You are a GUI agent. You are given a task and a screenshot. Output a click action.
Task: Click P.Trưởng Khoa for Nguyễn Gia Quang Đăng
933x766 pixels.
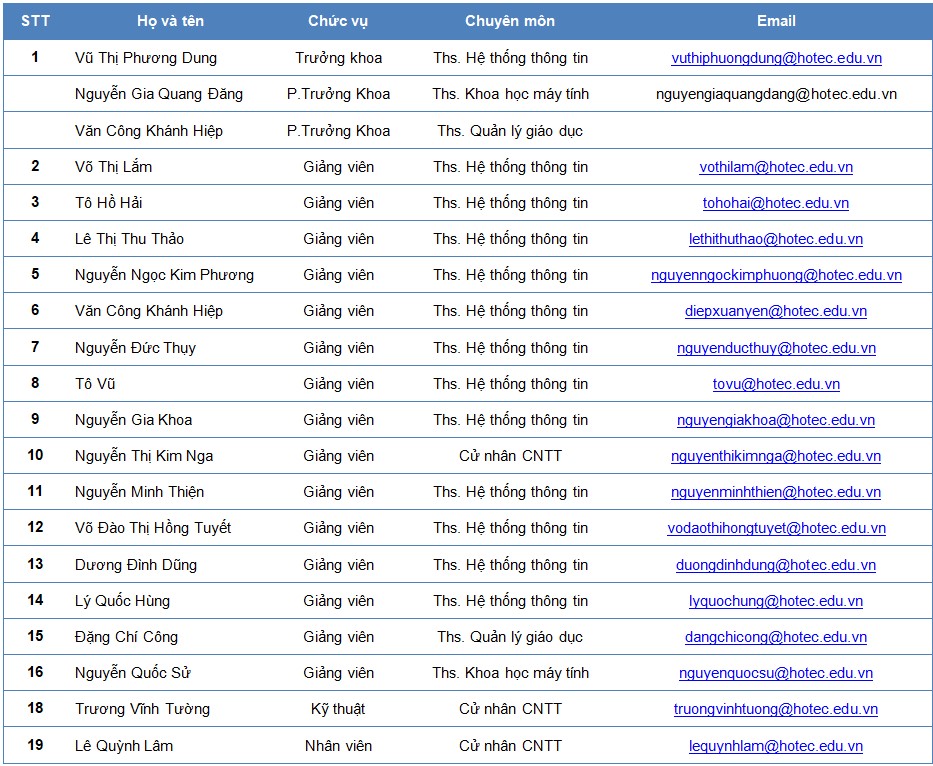(339, 94)
